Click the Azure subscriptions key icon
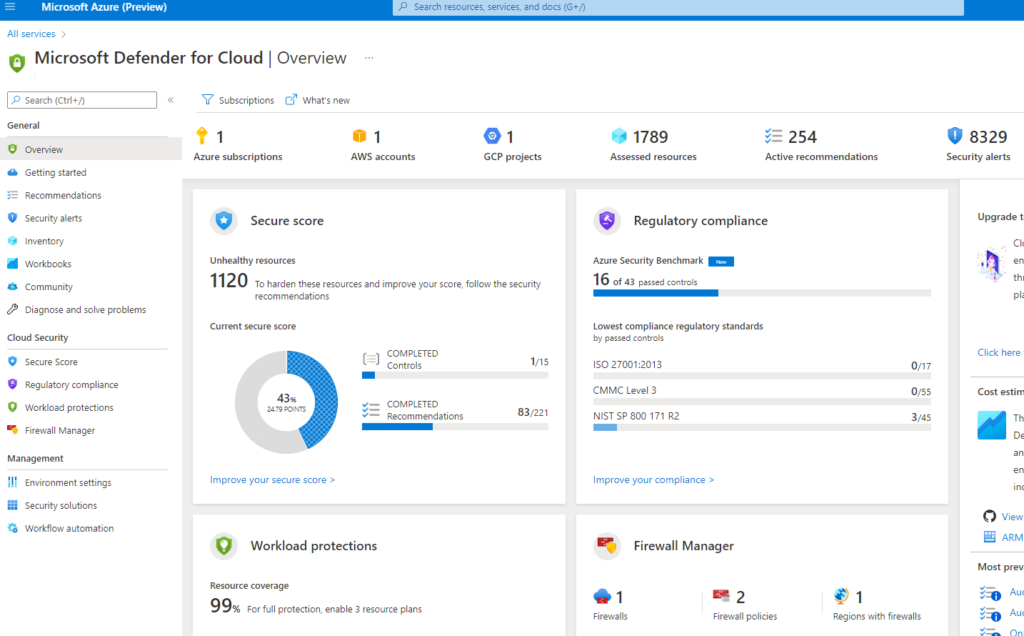The height and width of the screenshot is (636, 1024). pos(201,136)
